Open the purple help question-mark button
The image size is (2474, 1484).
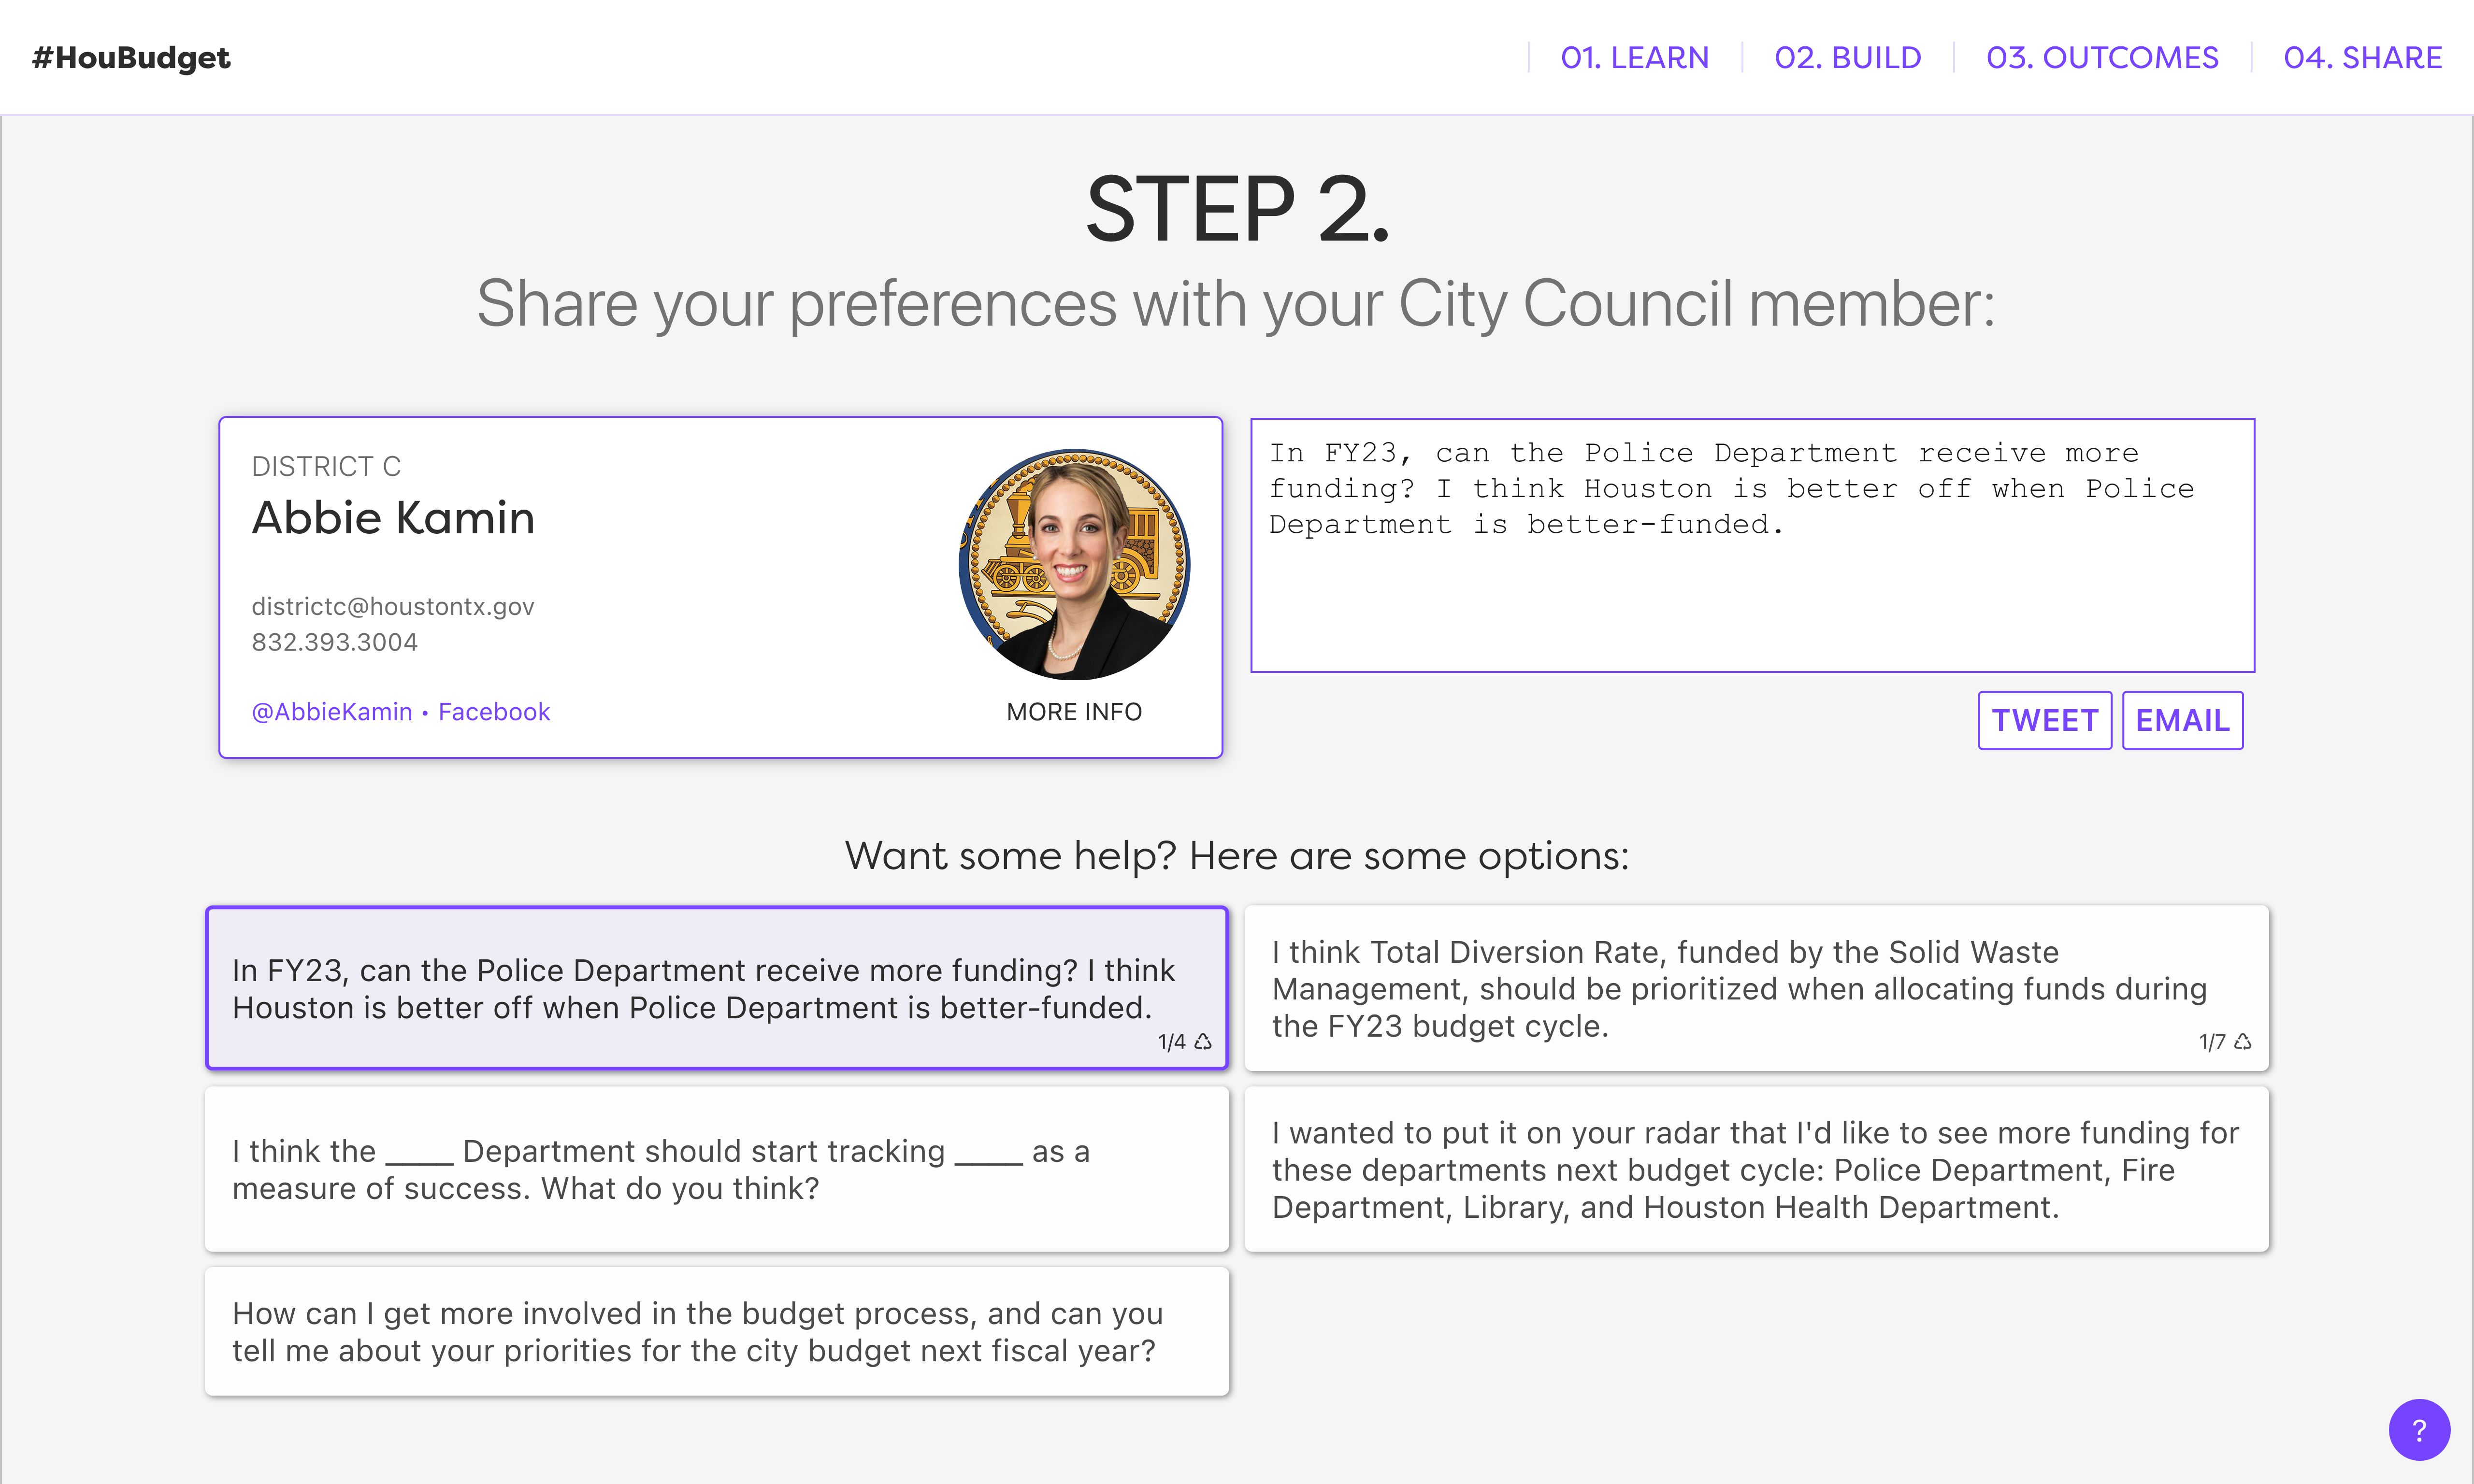2418,1429
